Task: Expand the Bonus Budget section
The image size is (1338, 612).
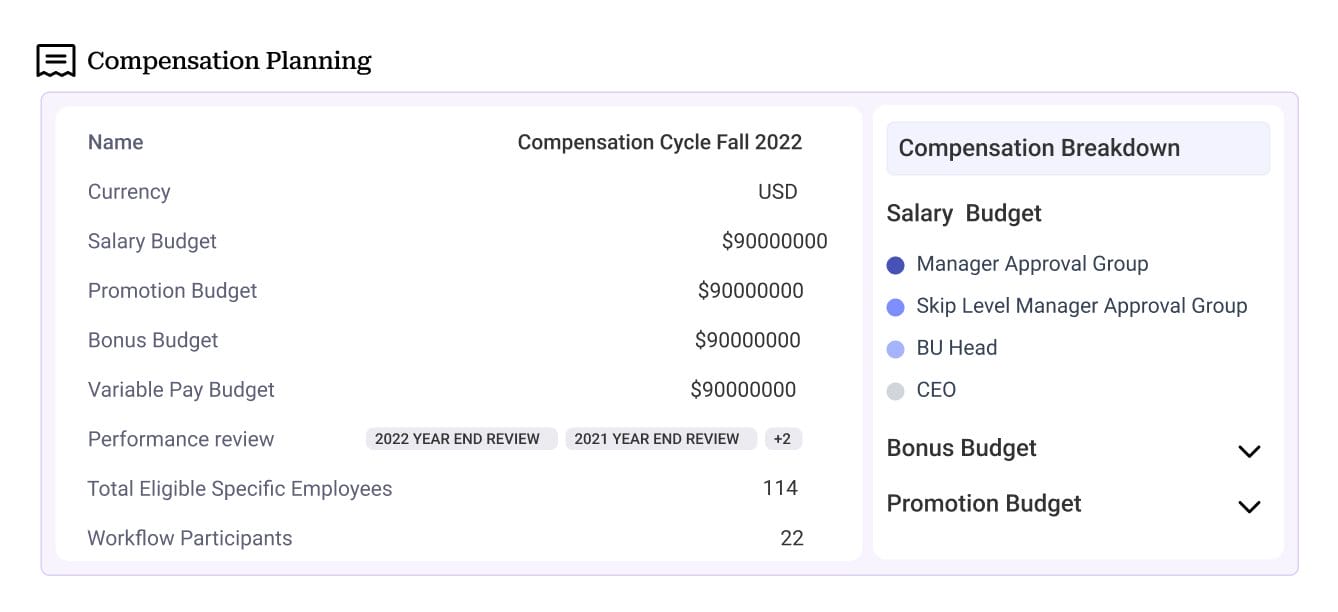Action: (1248, 451)
